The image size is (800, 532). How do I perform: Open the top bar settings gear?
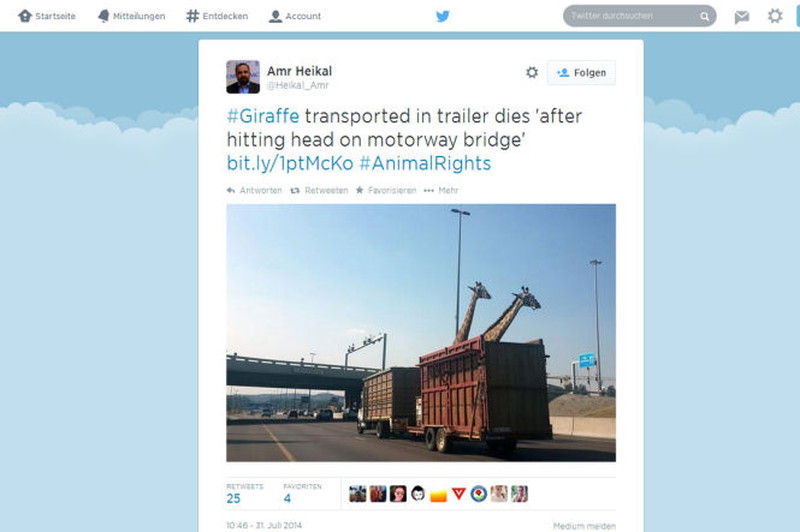coord(775,16)
